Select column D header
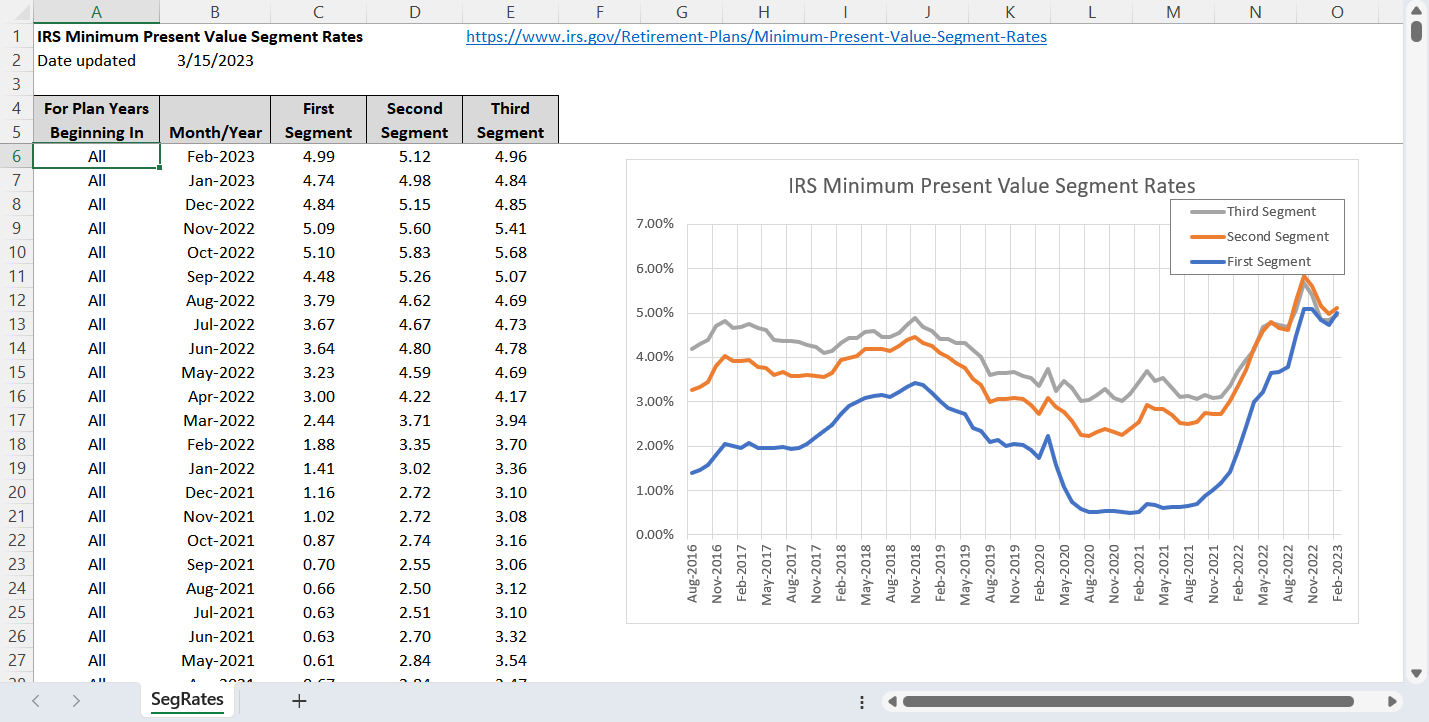This screenshot has width=1429, height=722. tap(414, 12)
